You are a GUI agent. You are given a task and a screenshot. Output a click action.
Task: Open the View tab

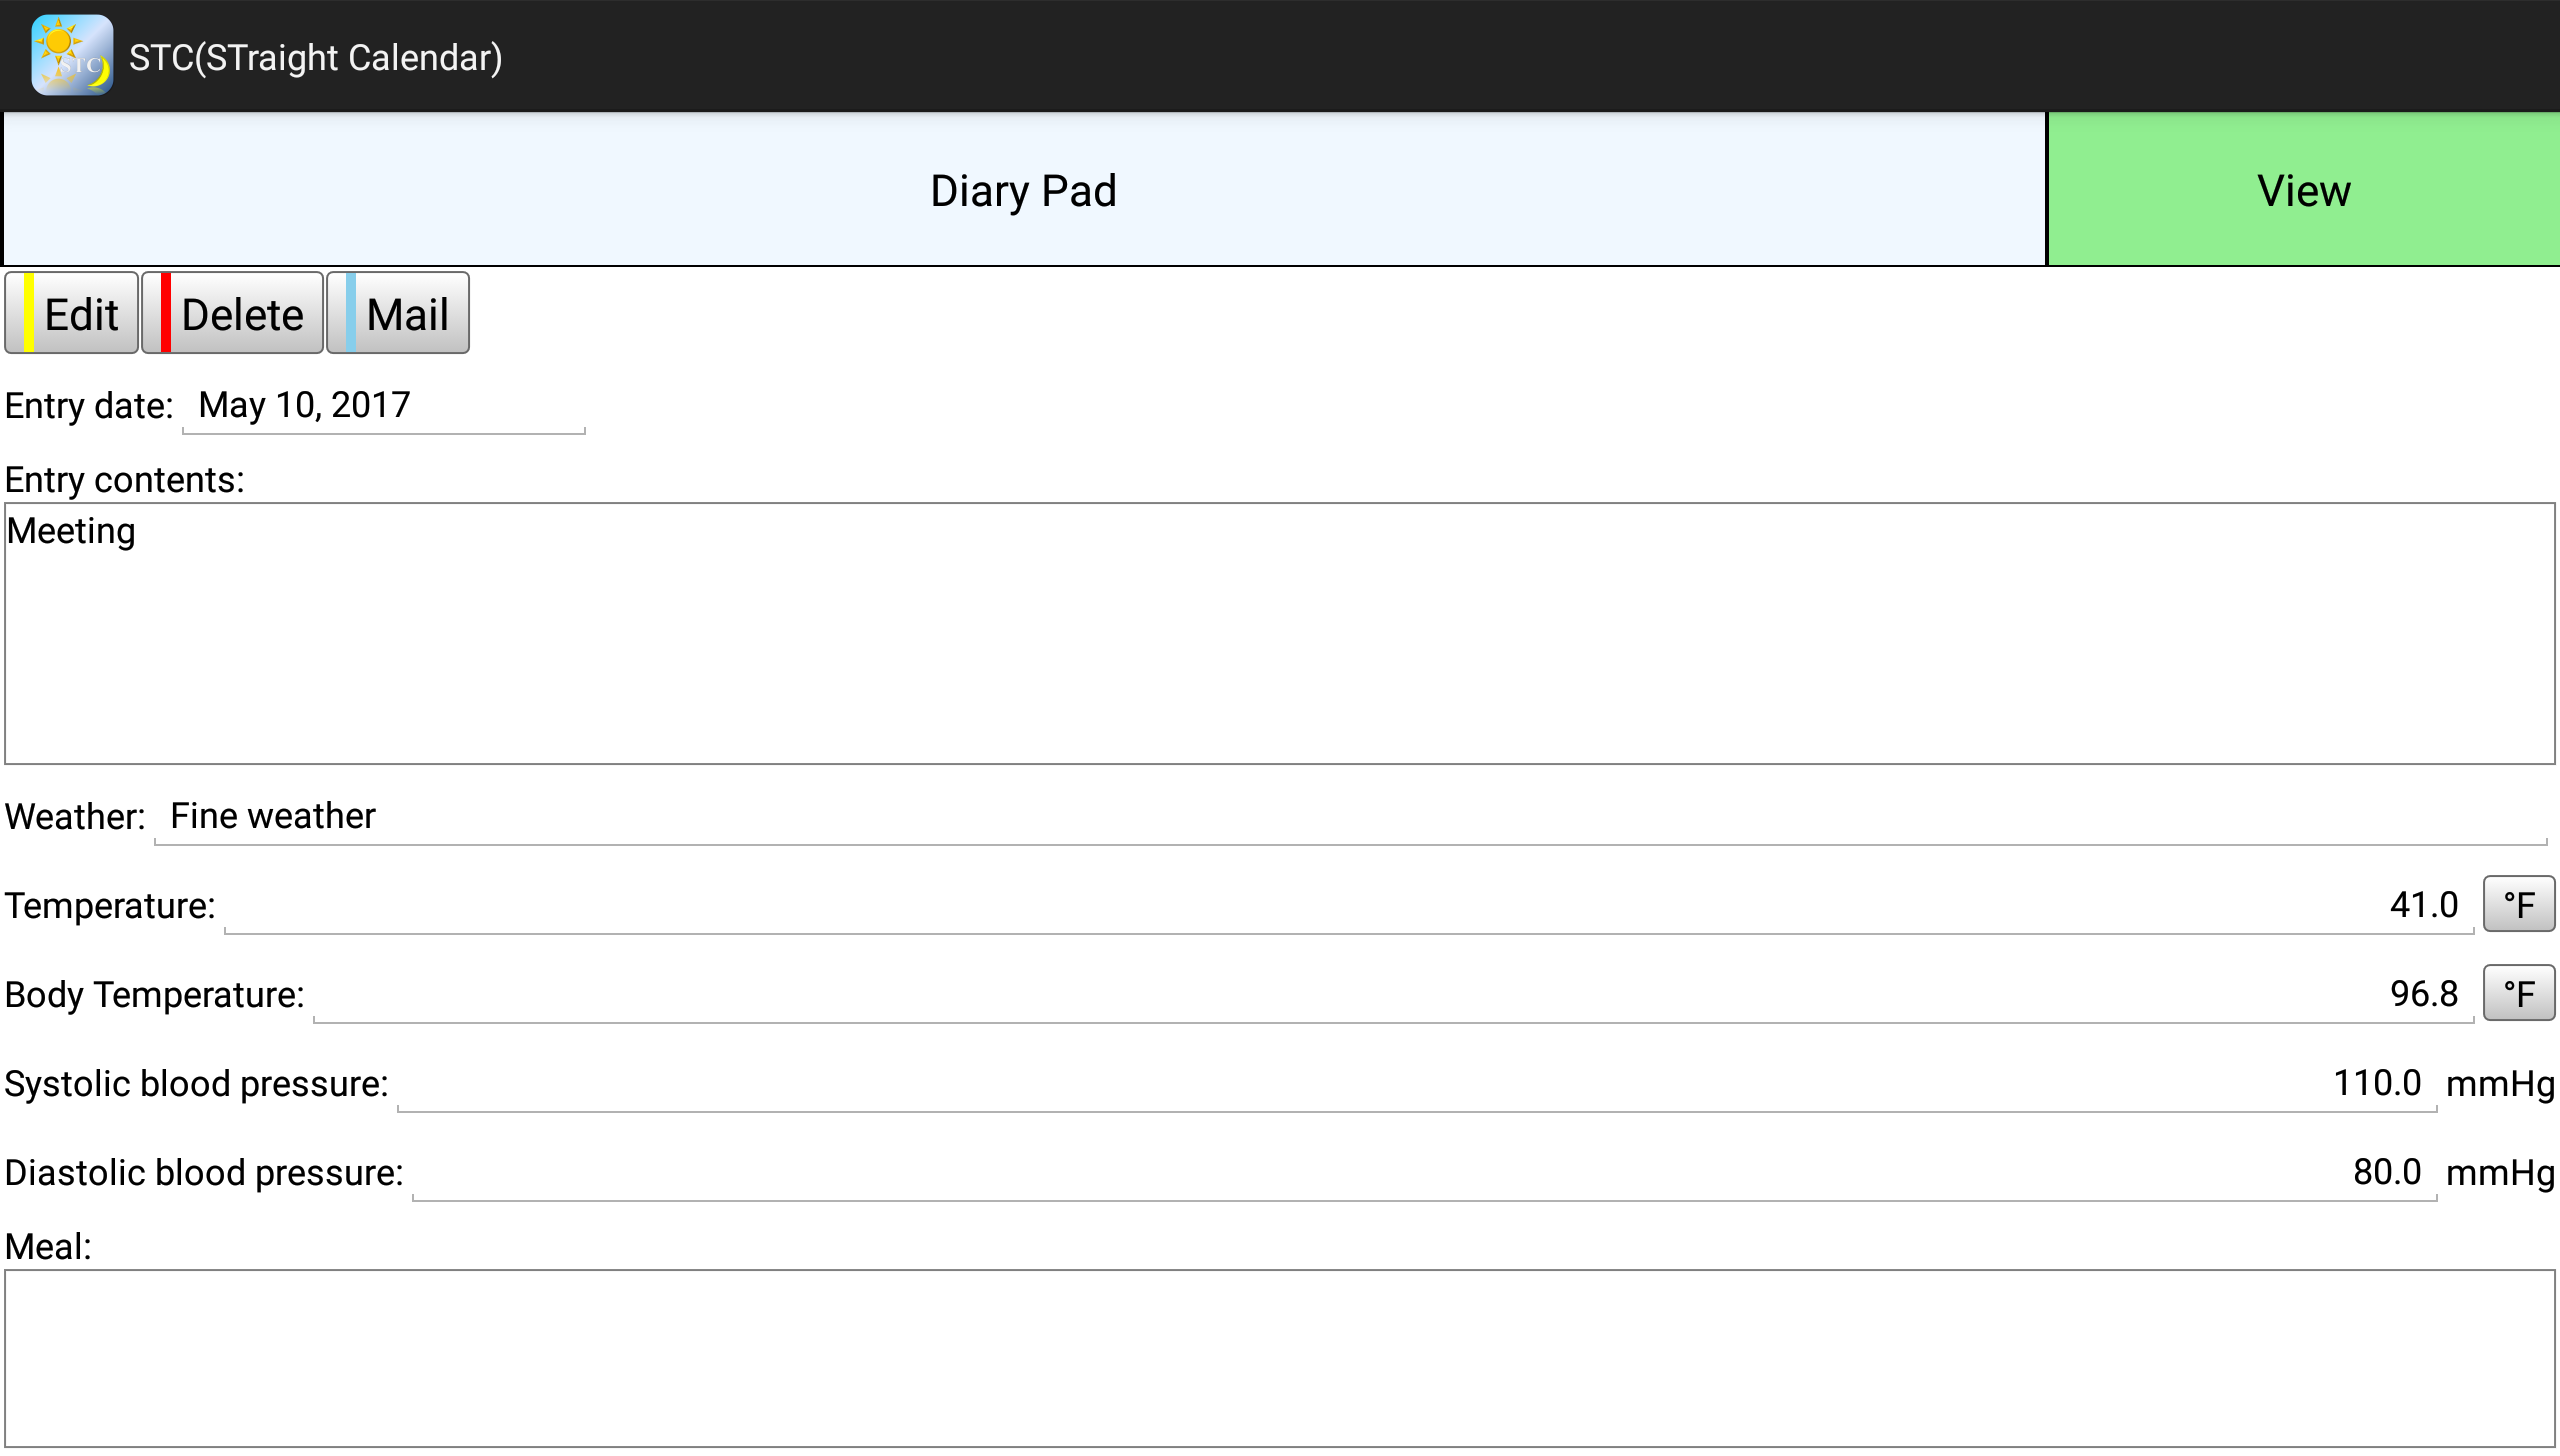point(2303,190)
